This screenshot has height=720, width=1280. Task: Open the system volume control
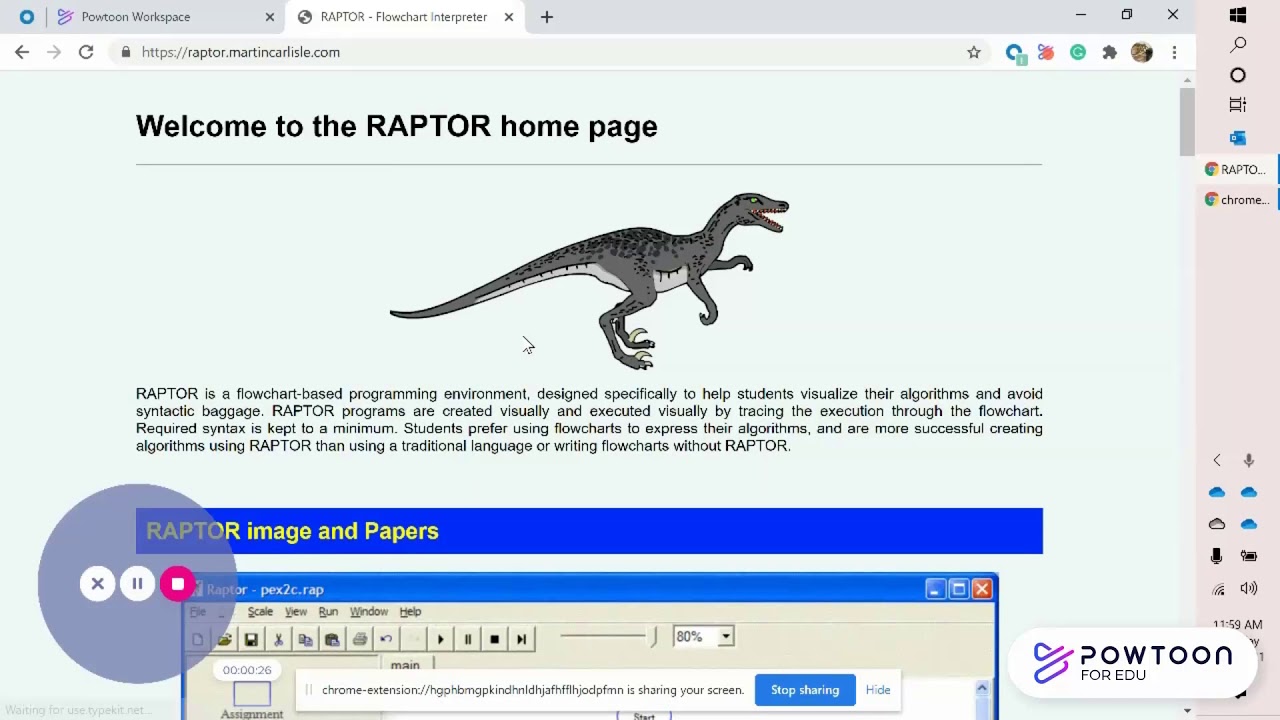click(x=1249, y=589)
